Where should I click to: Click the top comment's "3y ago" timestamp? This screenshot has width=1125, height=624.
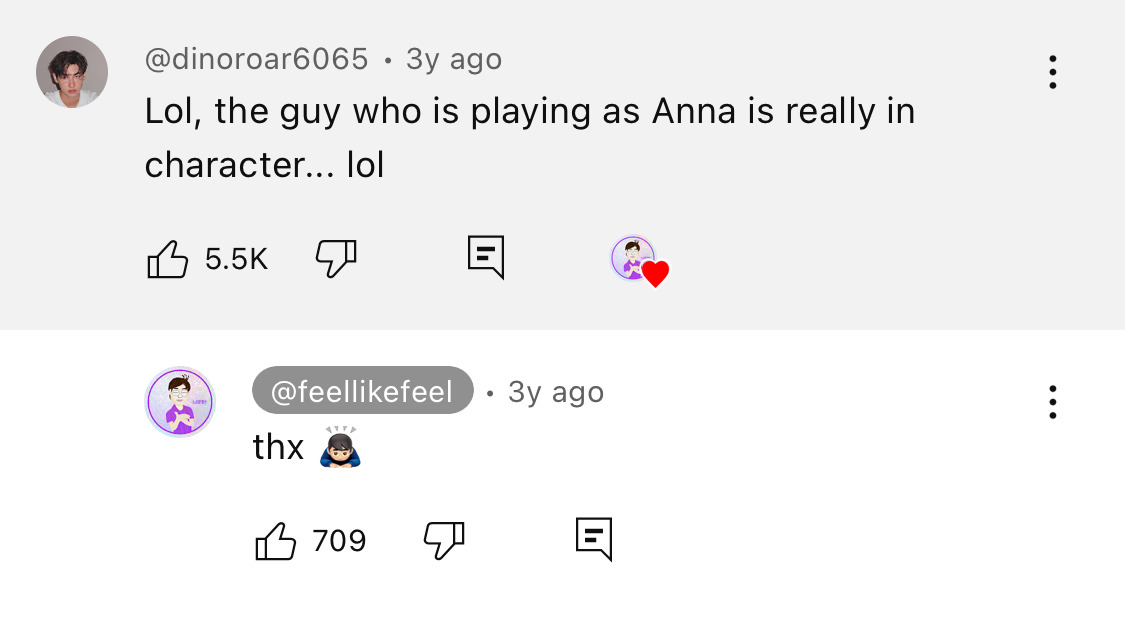[x=454, y=60]
